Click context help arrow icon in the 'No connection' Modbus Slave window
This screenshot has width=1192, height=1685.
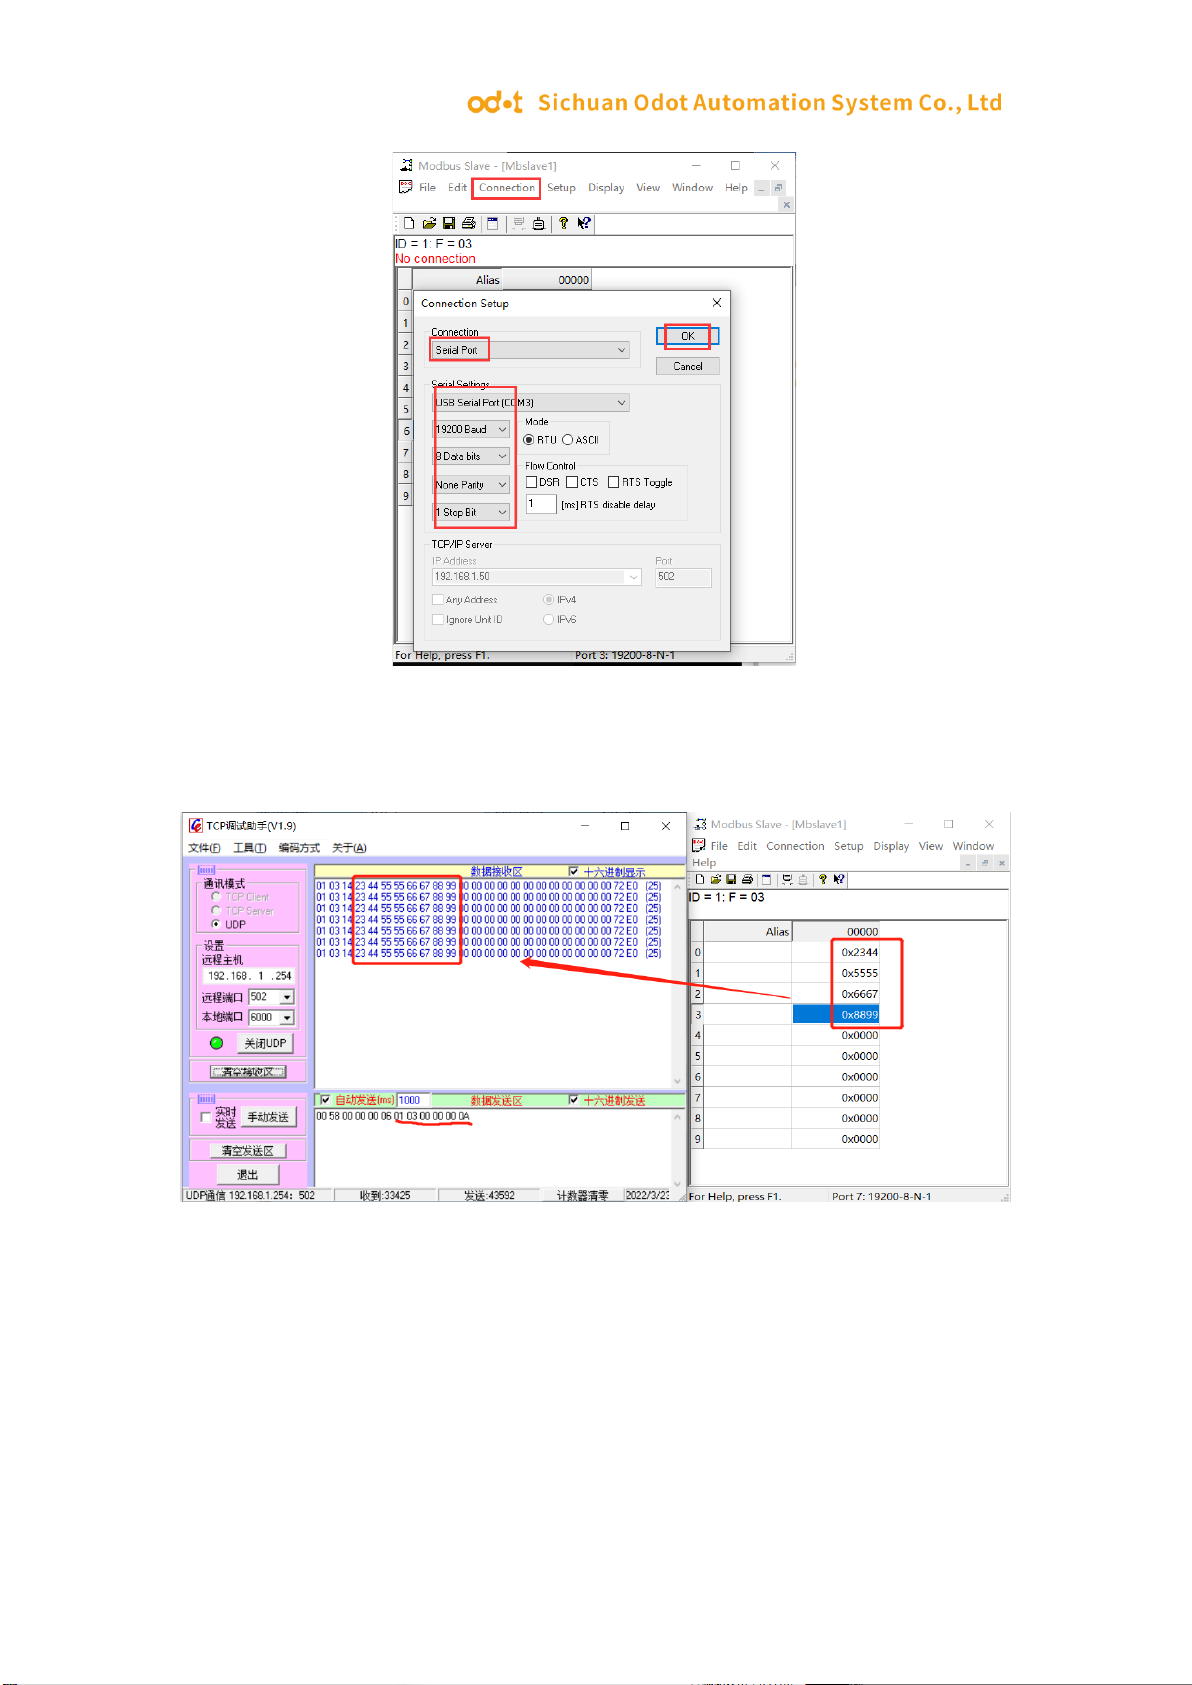coord(584,223)
